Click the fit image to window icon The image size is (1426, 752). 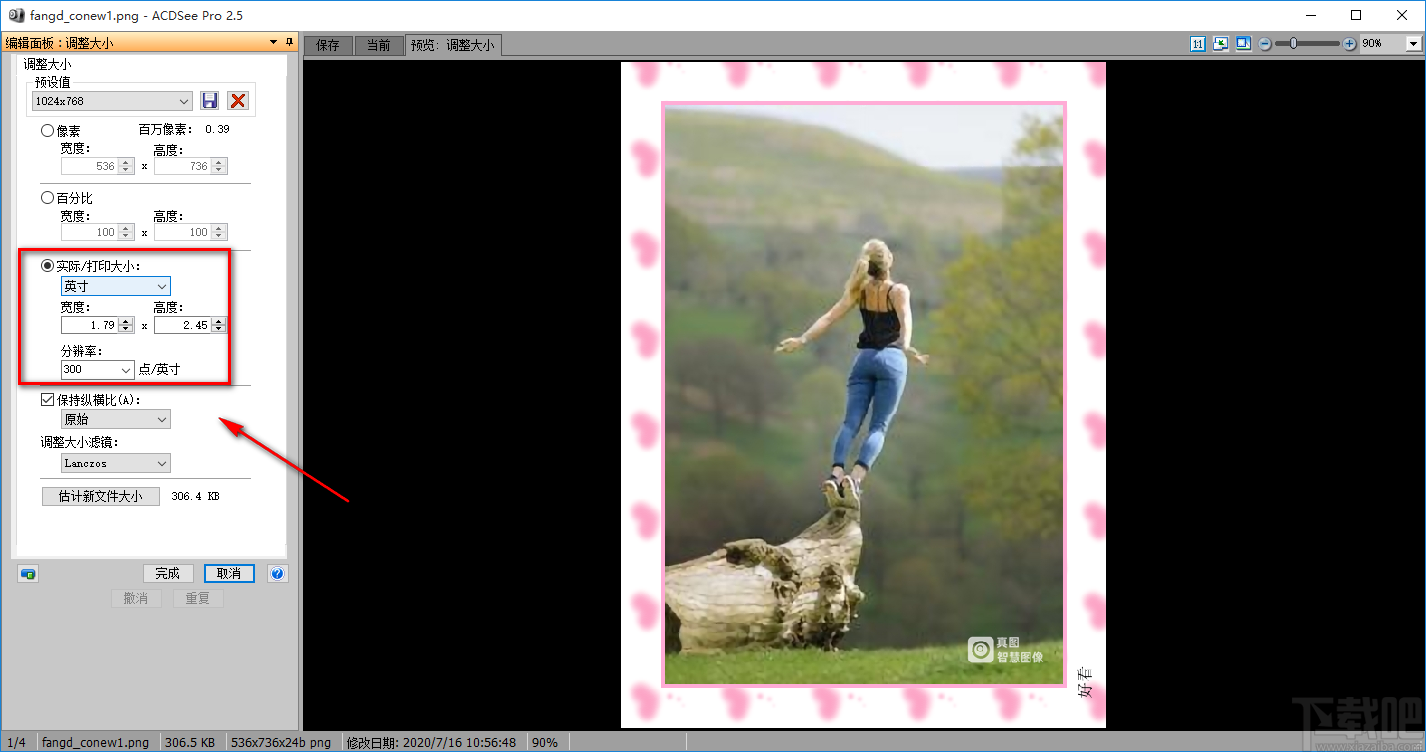(1220, 44)
